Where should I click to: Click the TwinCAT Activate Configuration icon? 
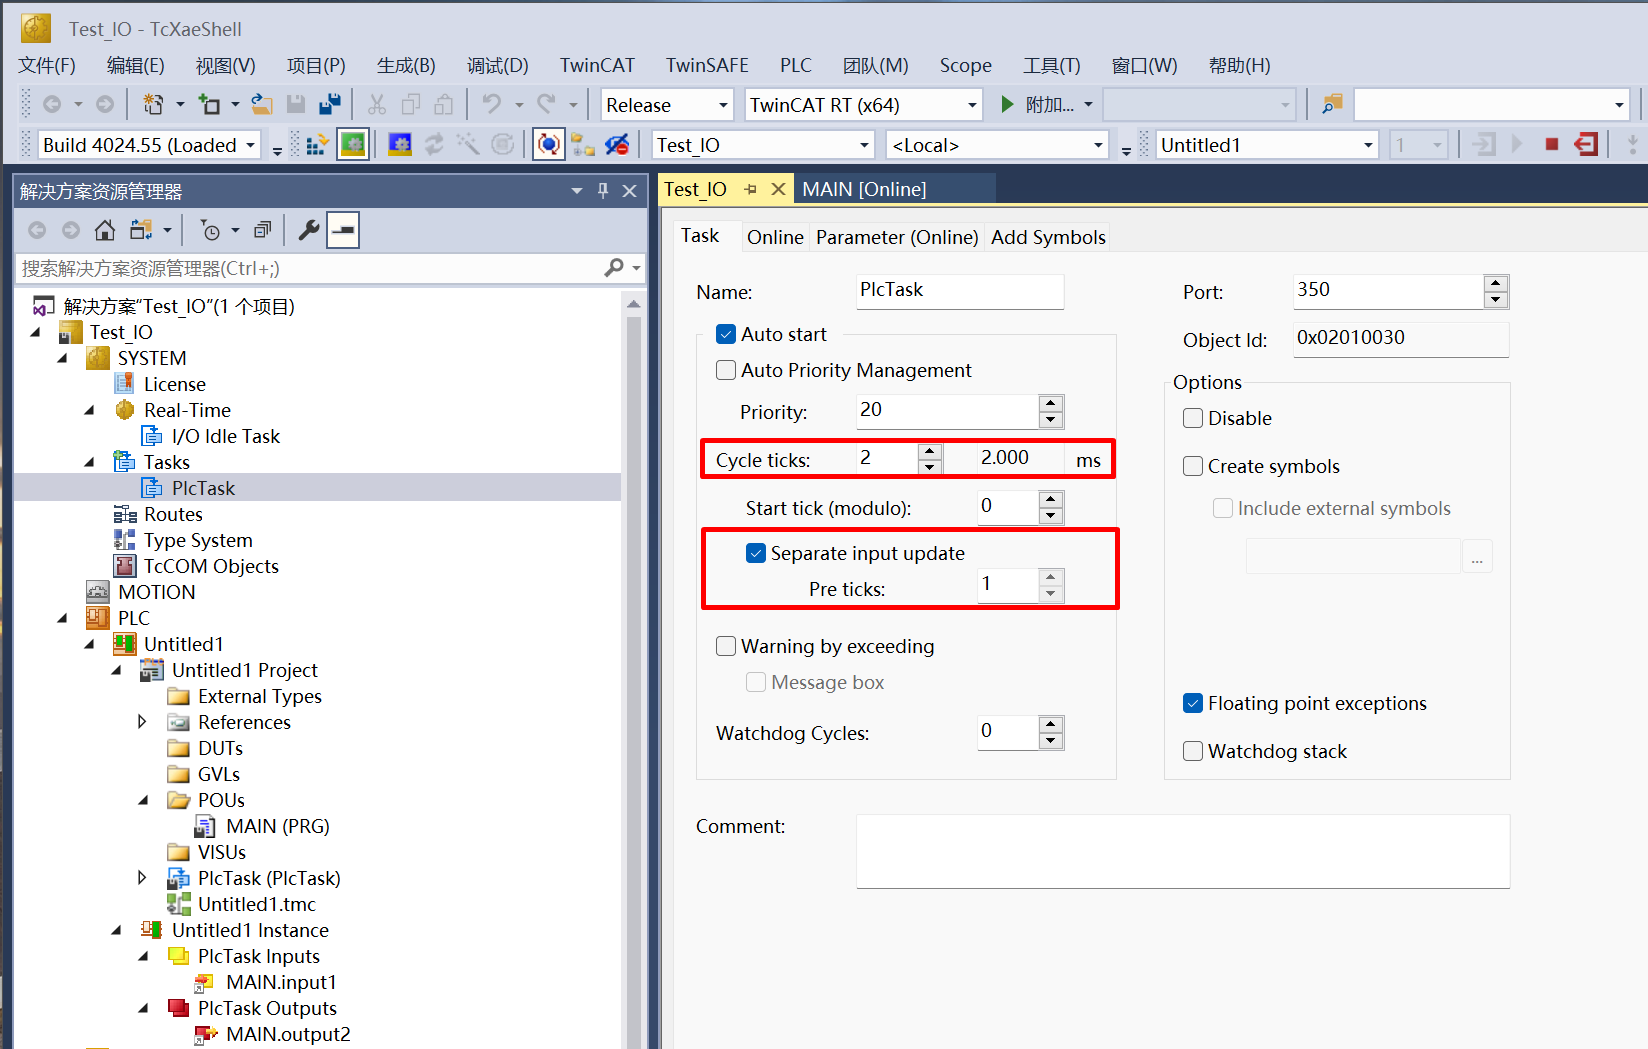317,145
